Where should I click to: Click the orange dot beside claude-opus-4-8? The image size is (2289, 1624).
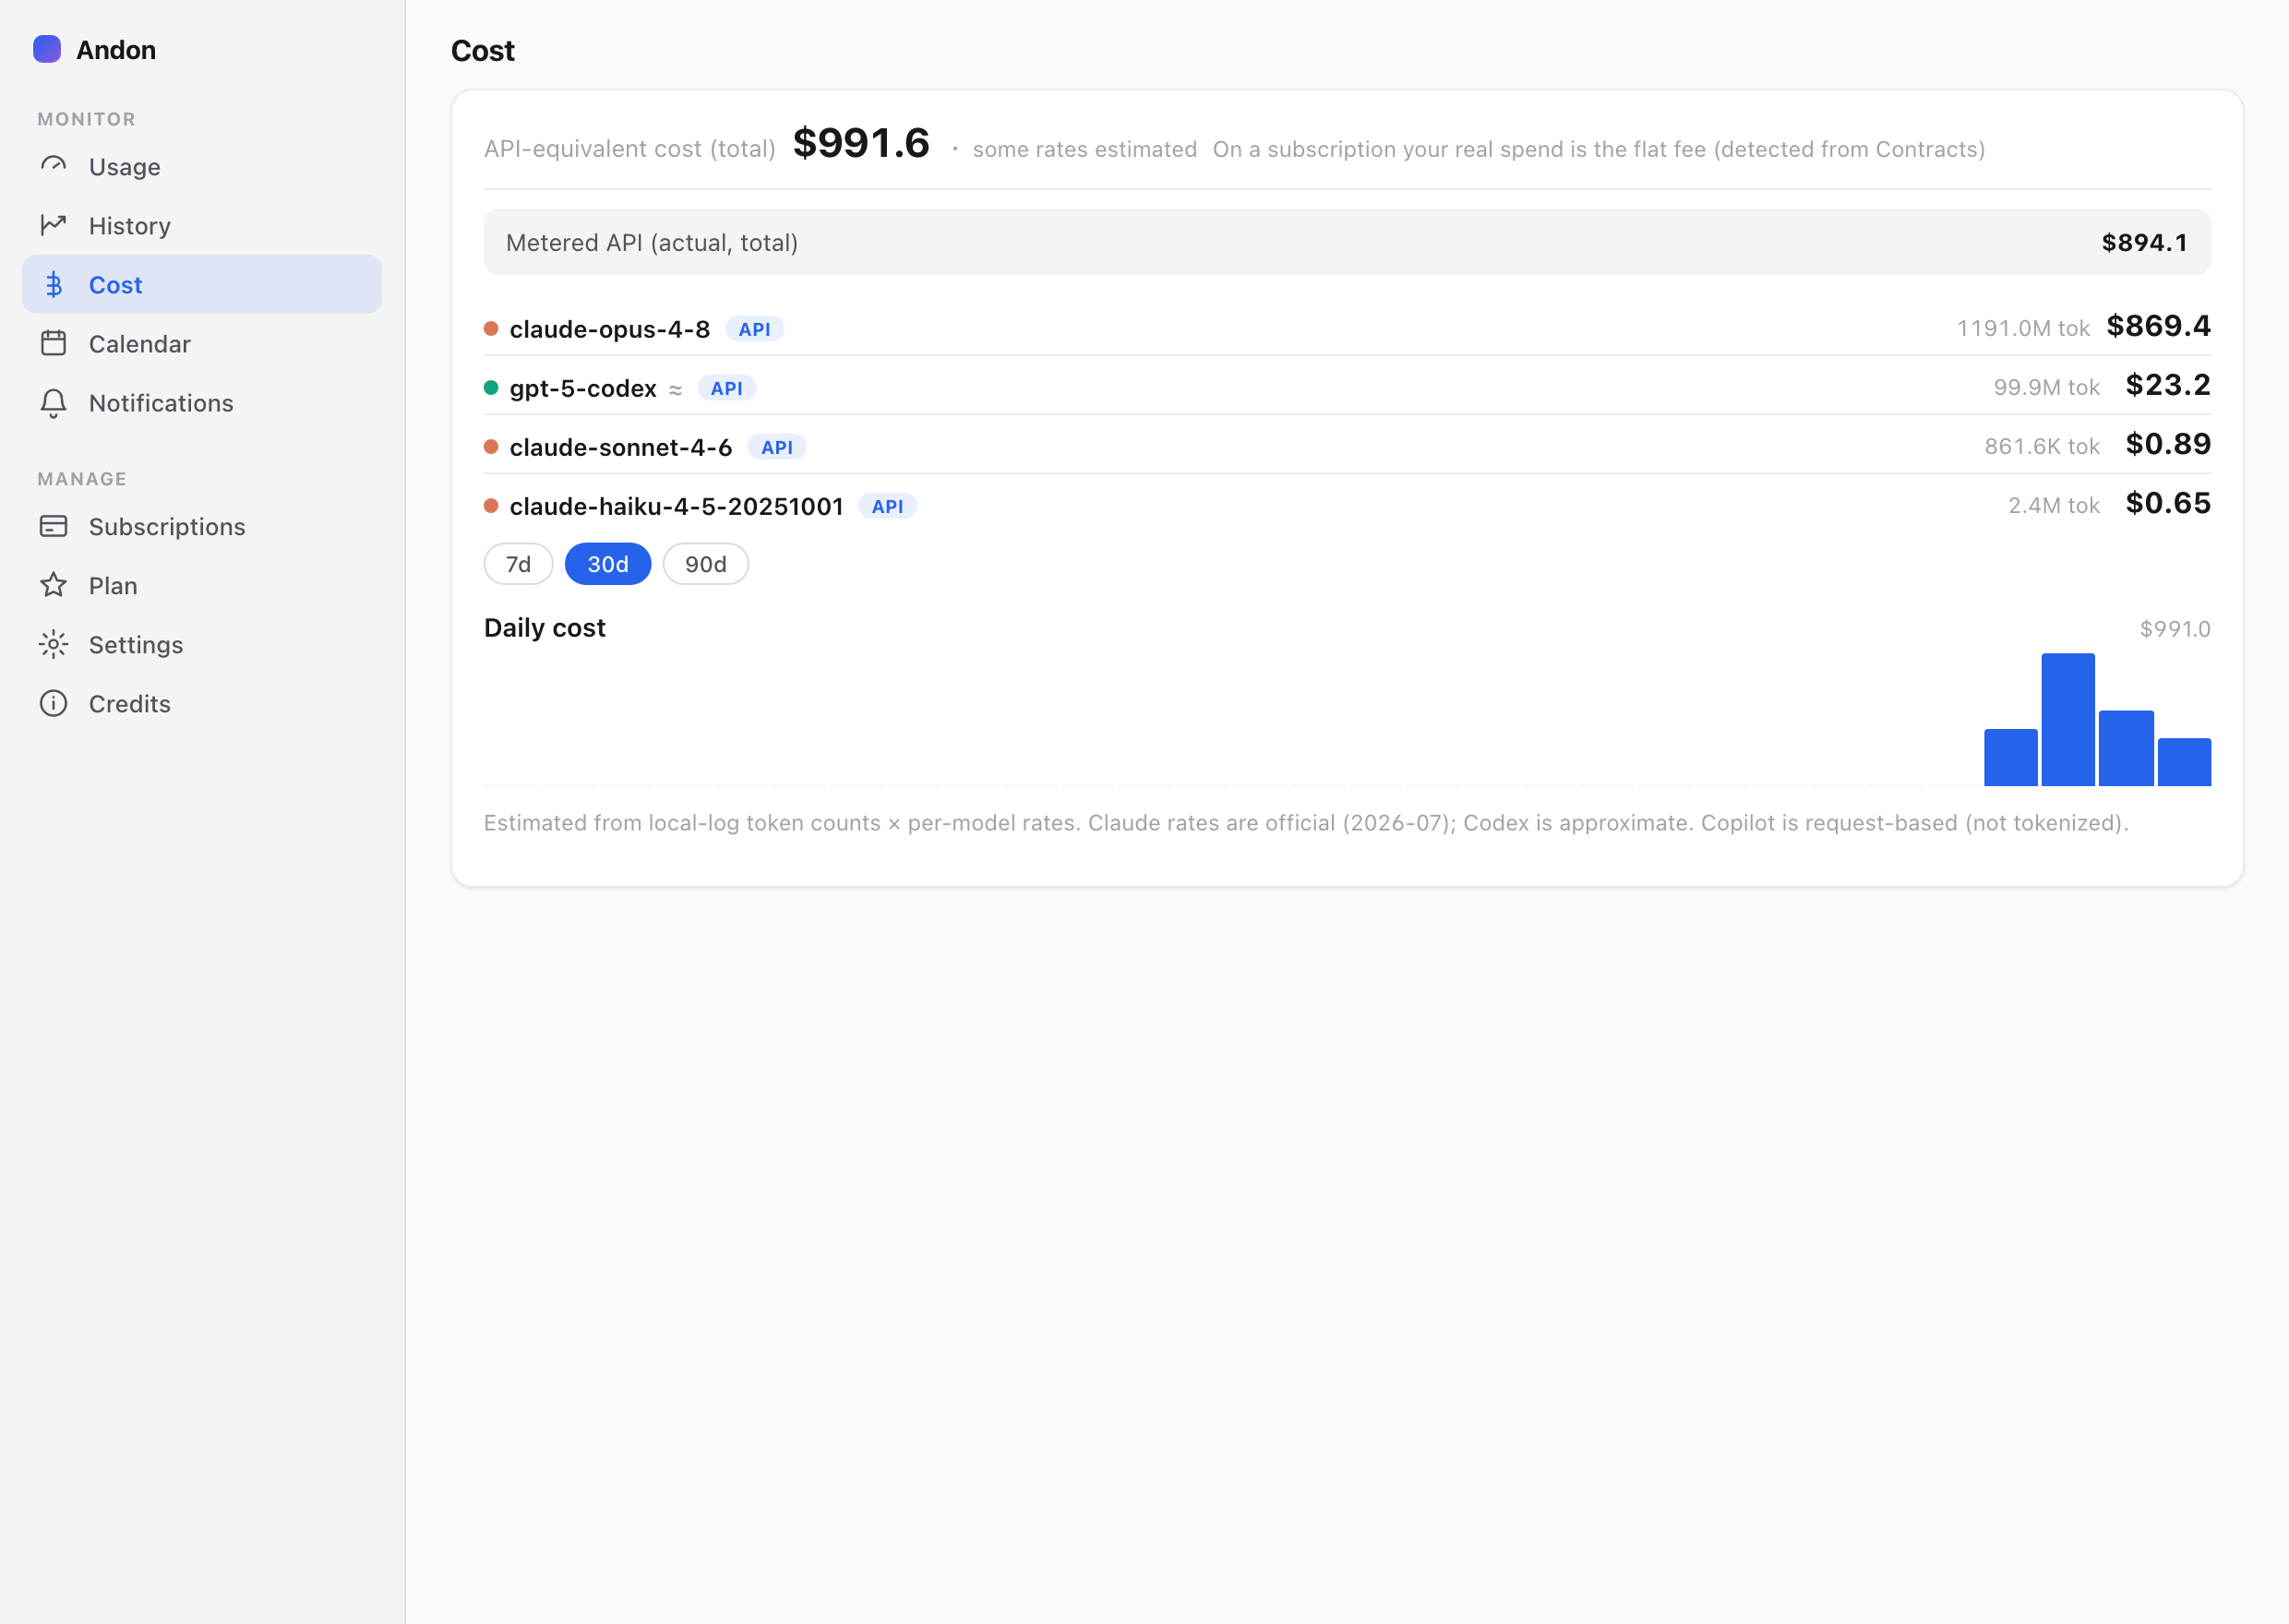click(491, 329)
